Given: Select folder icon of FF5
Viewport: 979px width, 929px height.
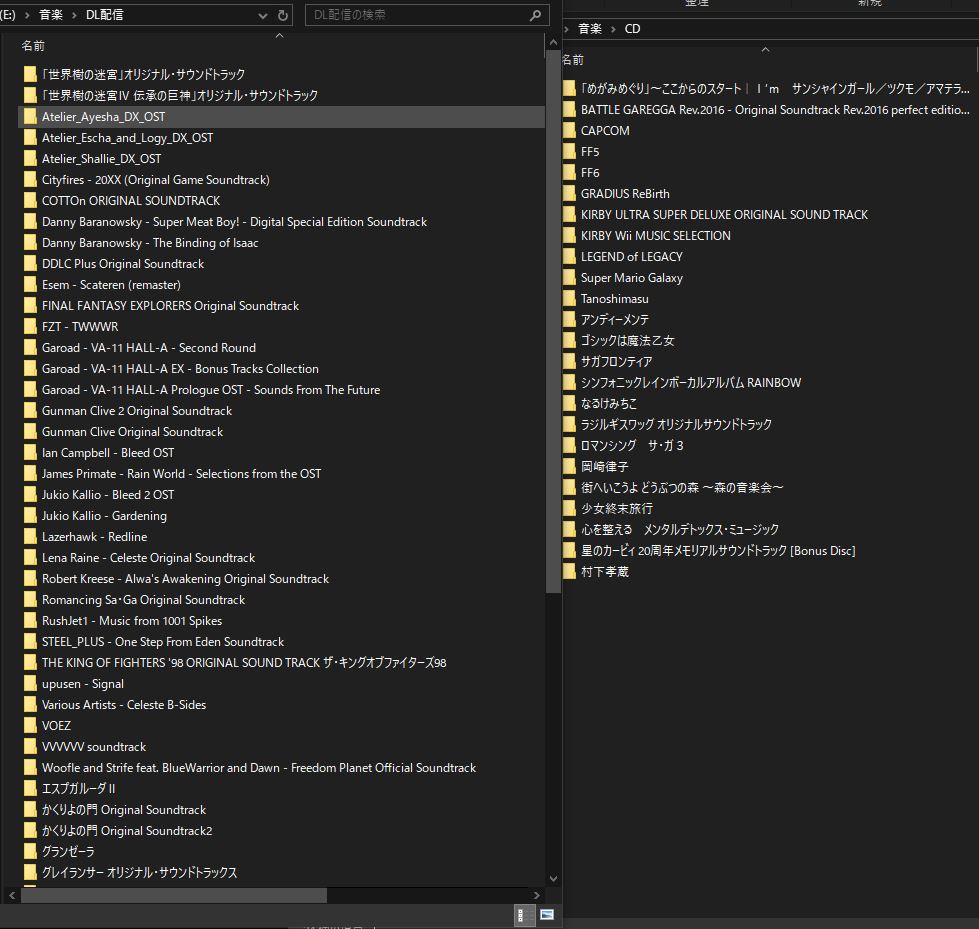Looking at the screenshot, I should click(x=569, y=152).
